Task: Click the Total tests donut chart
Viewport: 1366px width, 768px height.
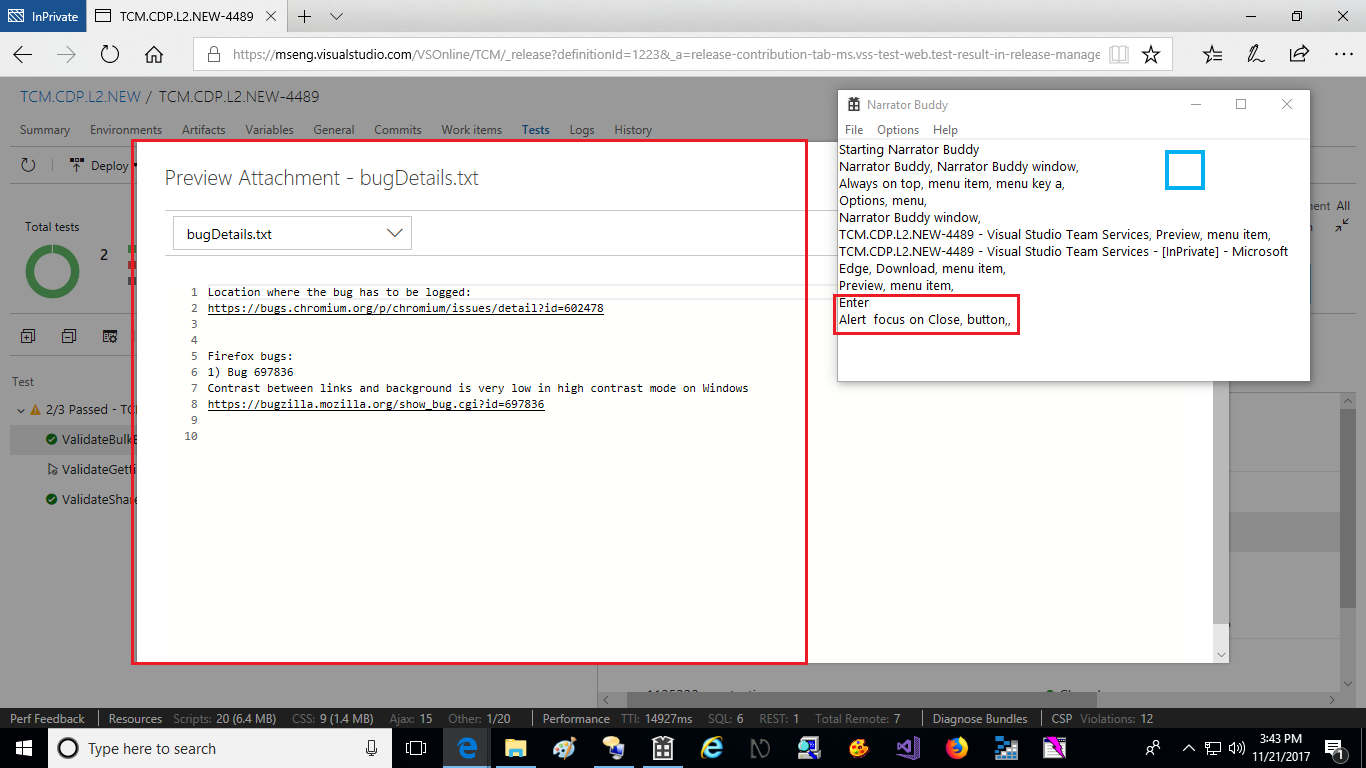Action: click(x=51, y=270)
